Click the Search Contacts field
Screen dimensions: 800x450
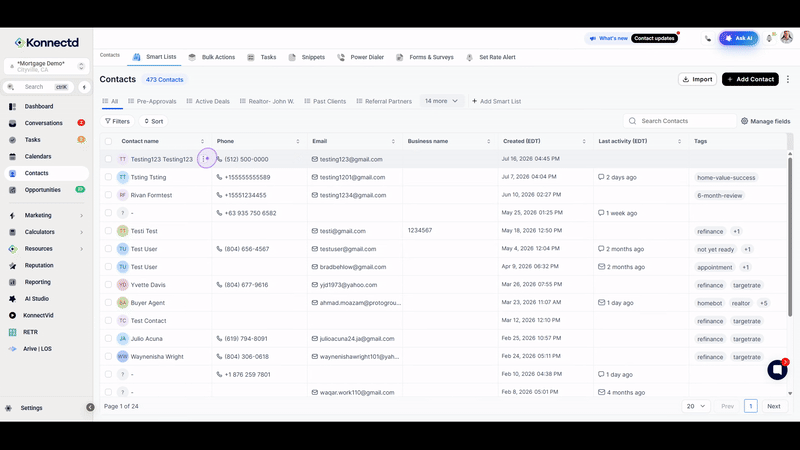click(x=680, y=121)
